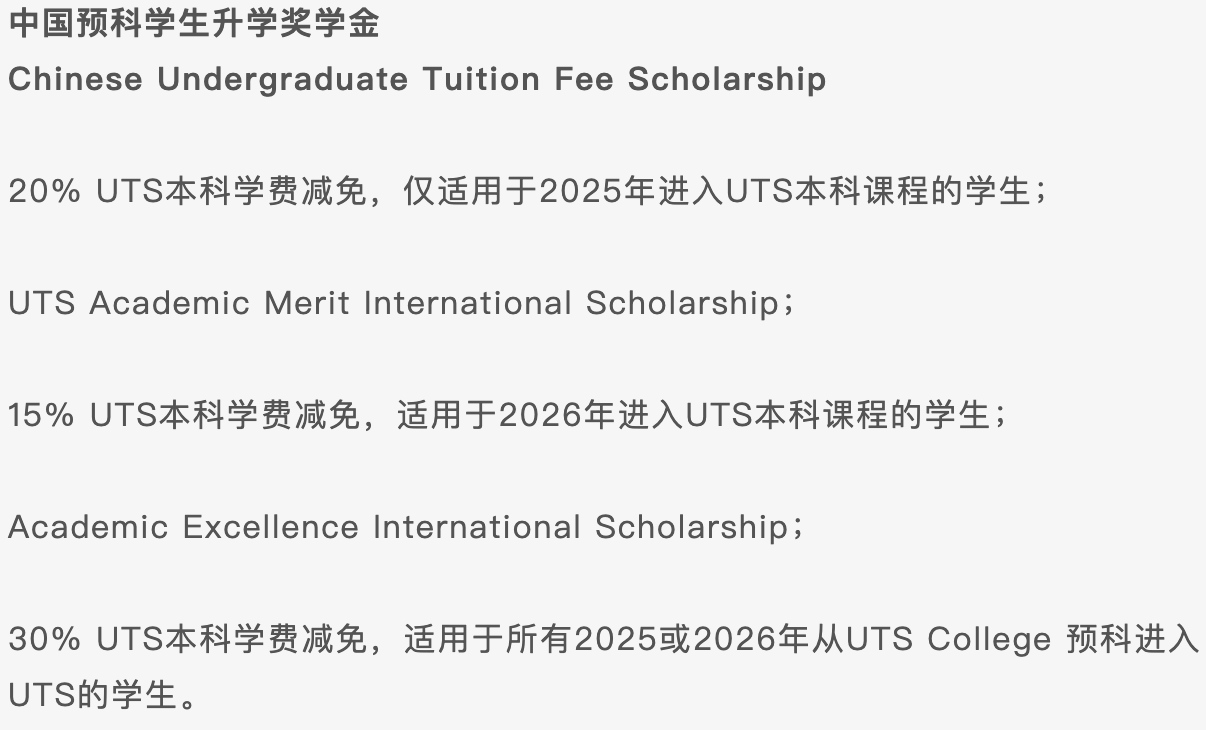Click UTS Academic Merit International Scholarship text
Viewport: 1206px width, 730px height.
click(x=393, y=303)
